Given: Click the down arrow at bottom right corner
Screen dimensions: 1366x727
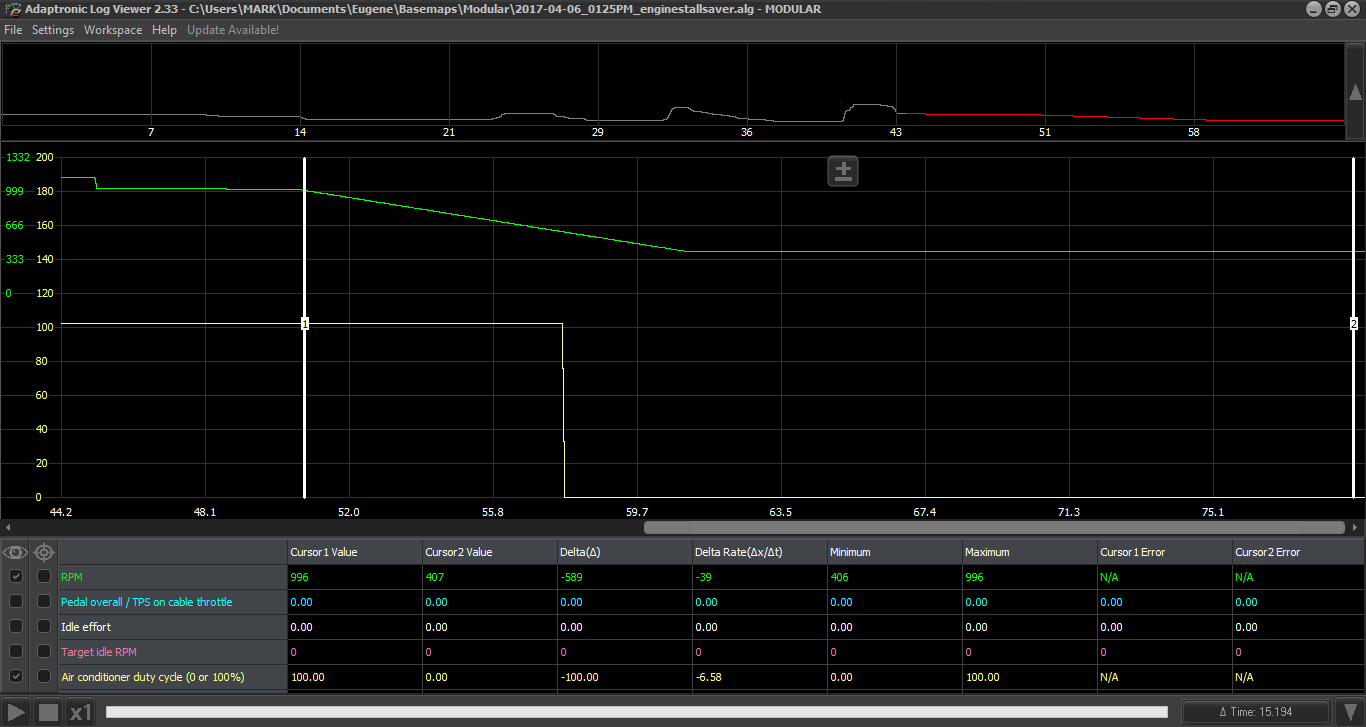Looking at the screenshot, I should click(x=1350, y=712).
